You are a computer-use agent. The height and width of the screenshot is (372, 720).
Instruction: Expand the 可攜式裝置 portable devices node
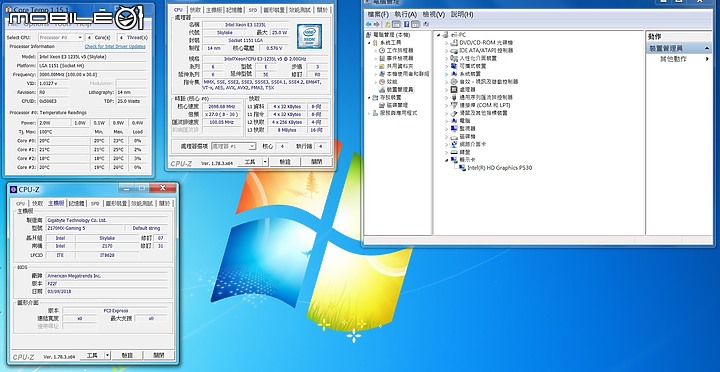[x=446, y=66]
